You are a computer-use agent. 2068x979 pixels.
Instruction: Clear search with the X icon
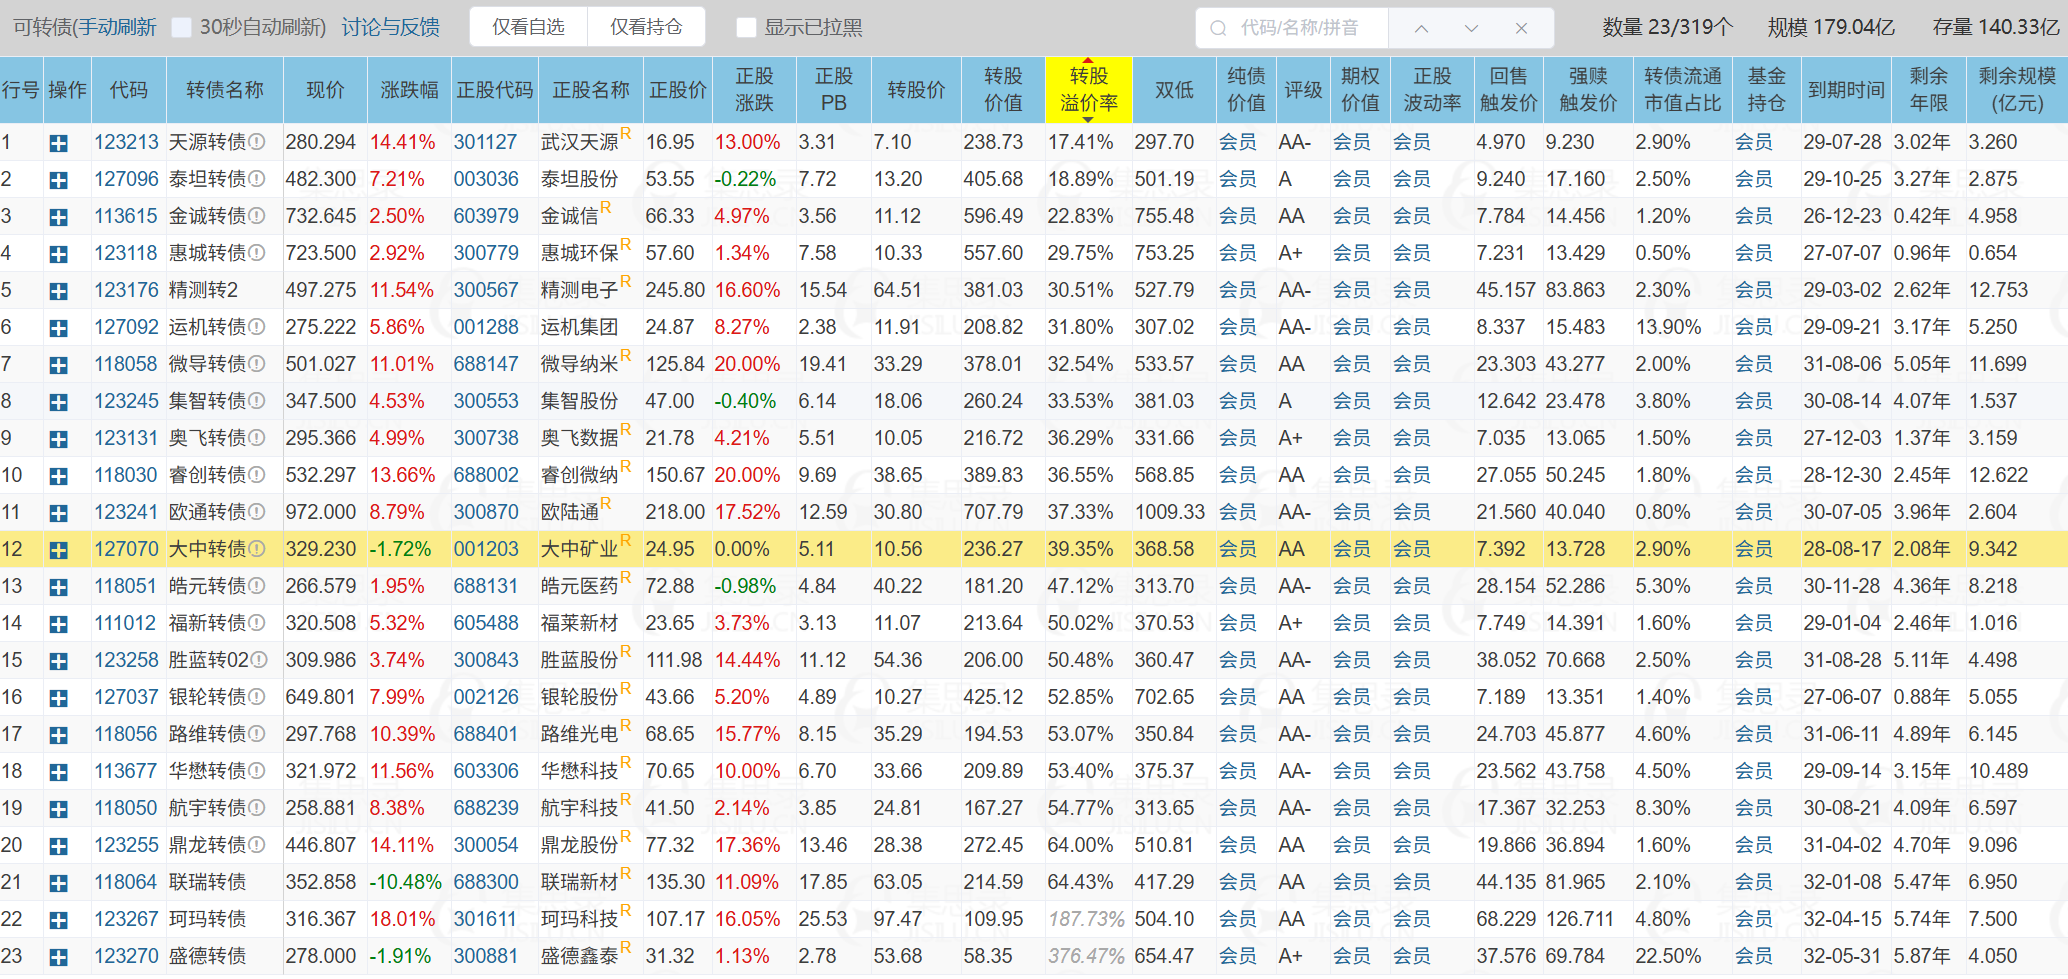(1521, 28)
